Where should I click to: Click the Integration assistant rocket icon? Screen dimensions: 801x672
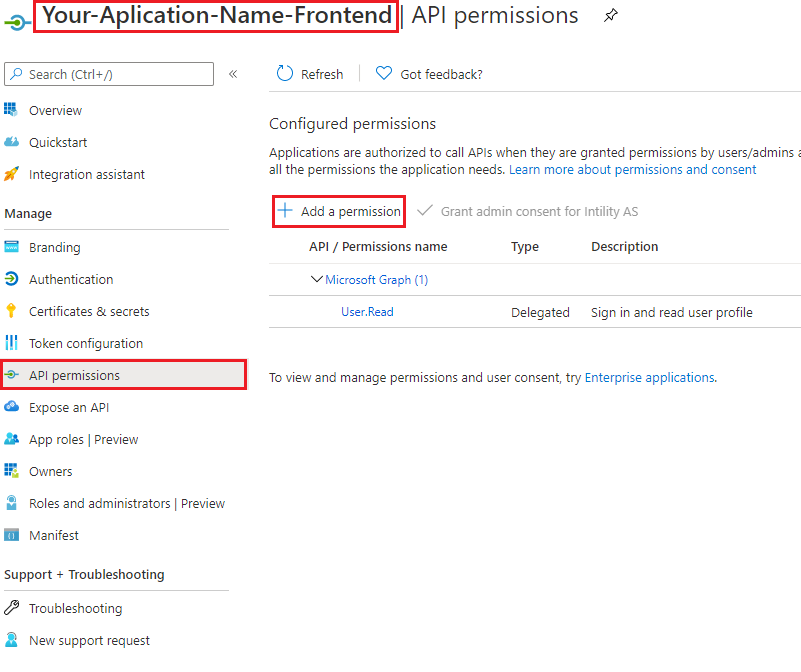pyautogui.click(x=11, y=174)
